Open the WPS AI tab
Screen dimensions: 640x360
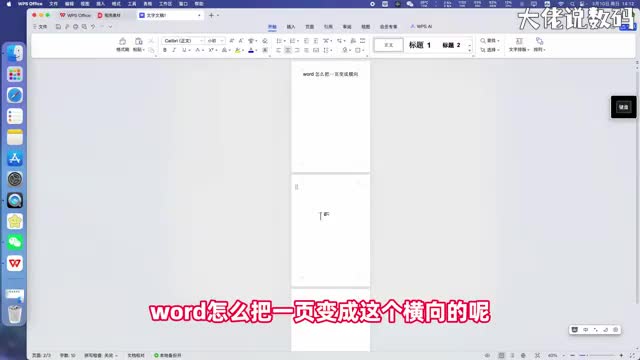click(421, 27)
